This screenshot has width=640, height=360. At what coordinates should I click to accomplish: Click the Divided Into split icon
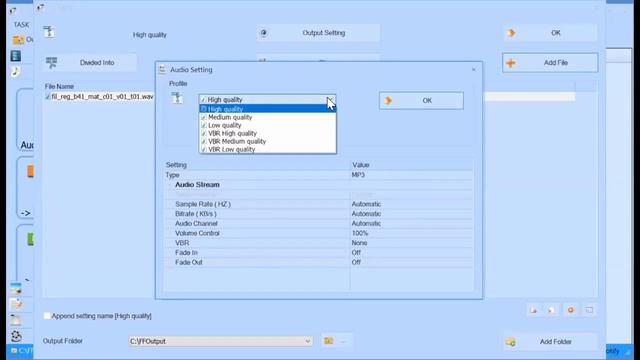click(x=51, y=62)
